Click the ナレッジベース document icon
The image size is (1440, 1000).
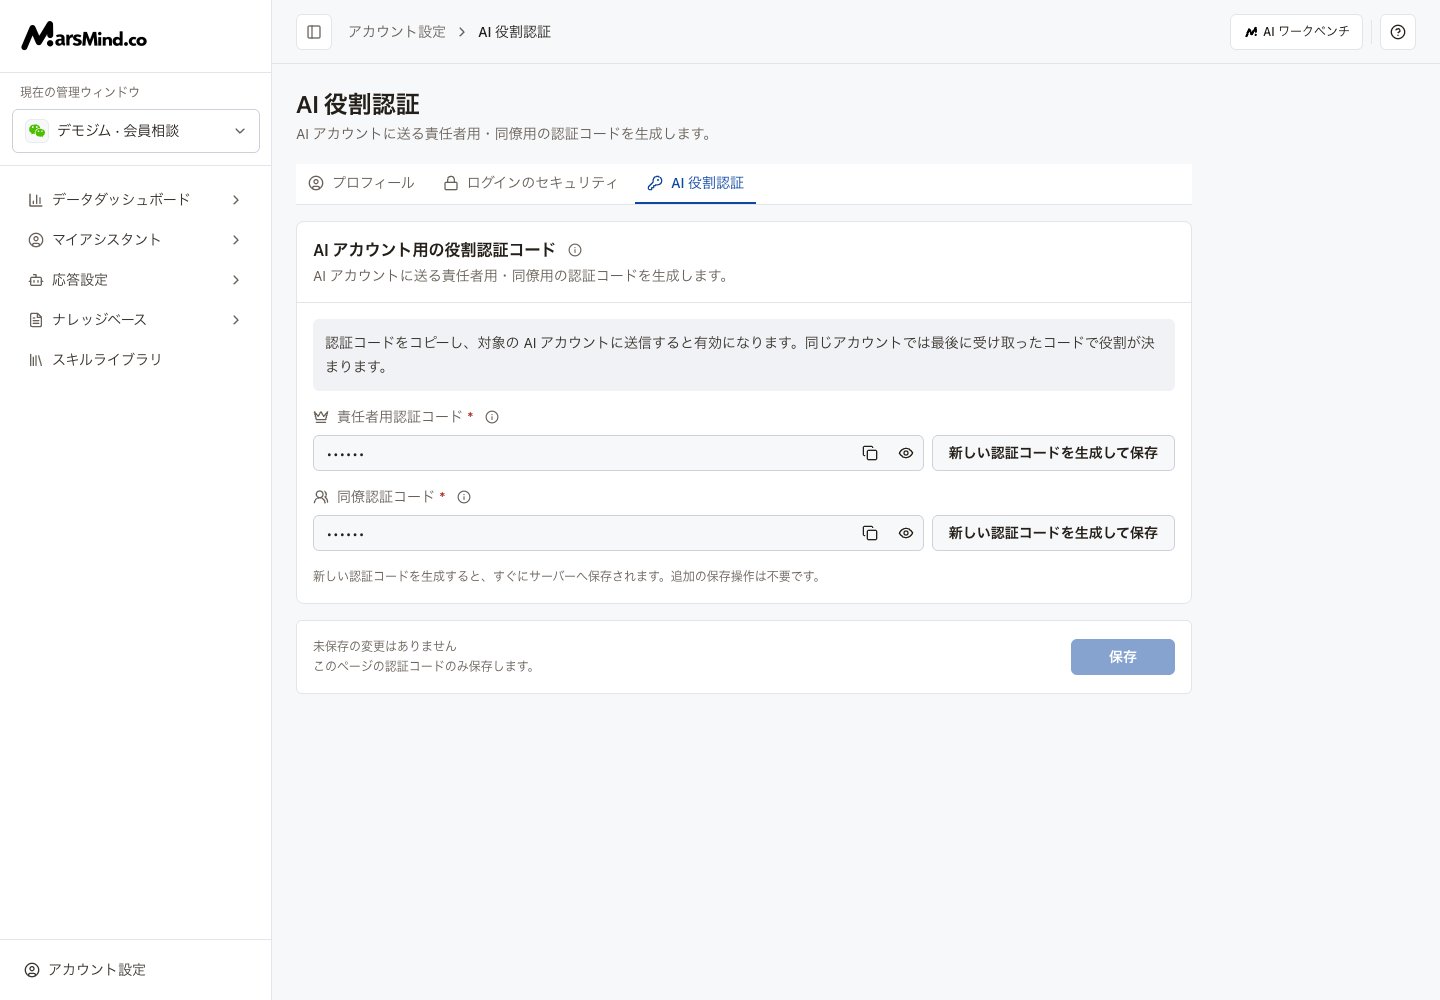pos(36,320)
